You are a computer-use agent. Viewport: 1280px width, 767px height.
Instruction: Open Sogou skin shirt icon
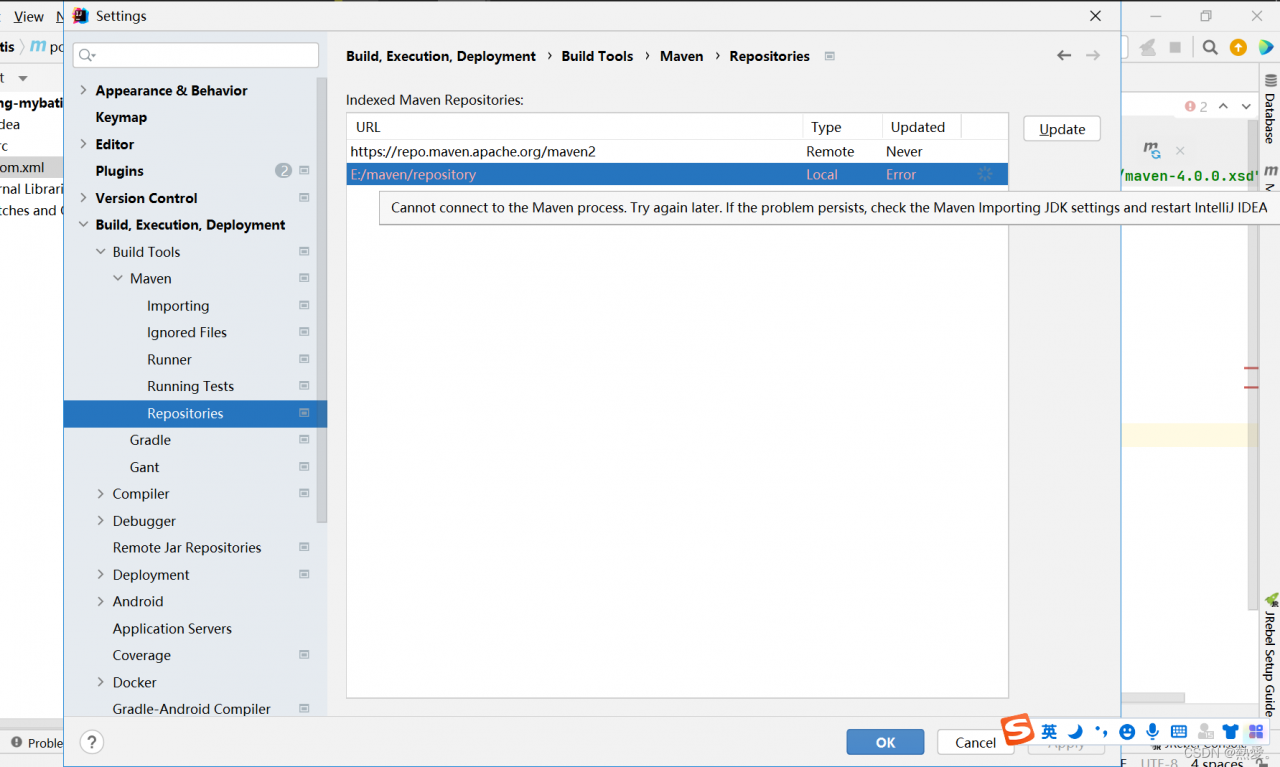point(1231,732)
